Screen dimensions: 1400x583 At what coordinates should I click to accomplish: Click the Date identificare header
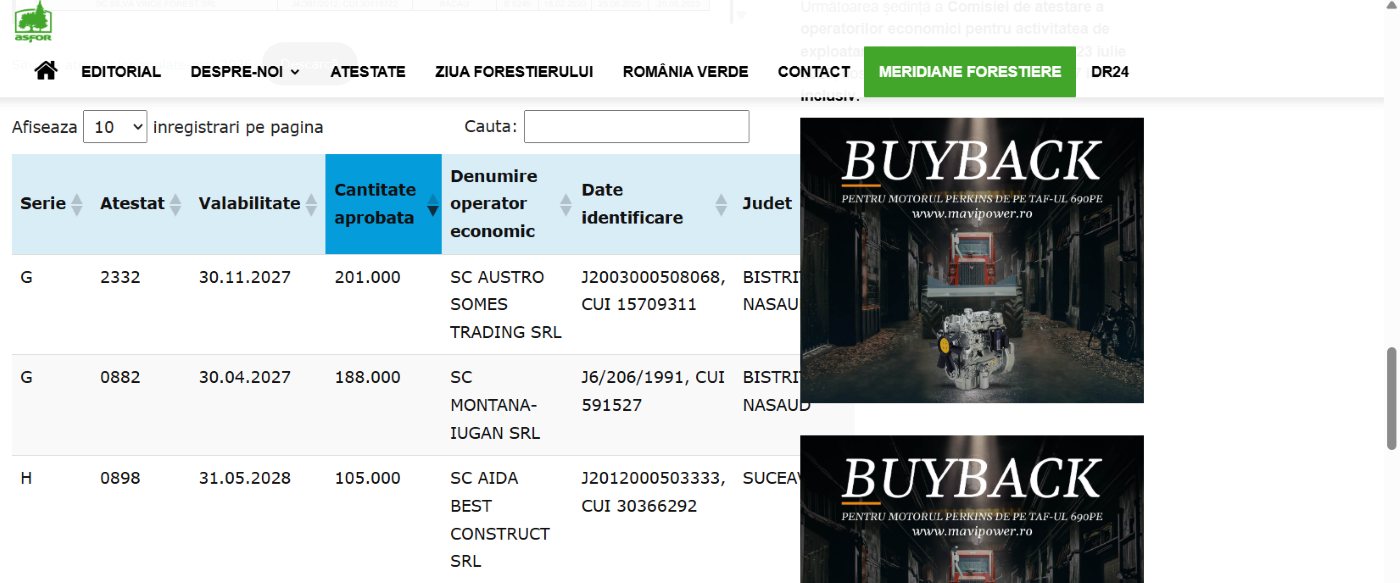coord(654,204)
